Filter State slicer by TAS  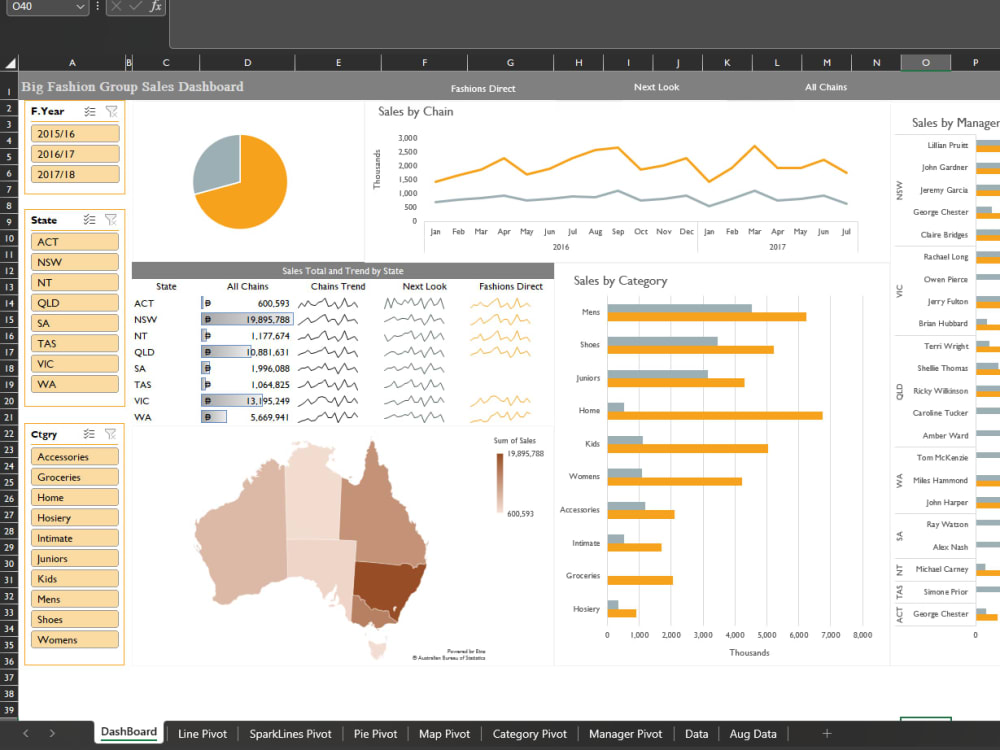(75, 343)
